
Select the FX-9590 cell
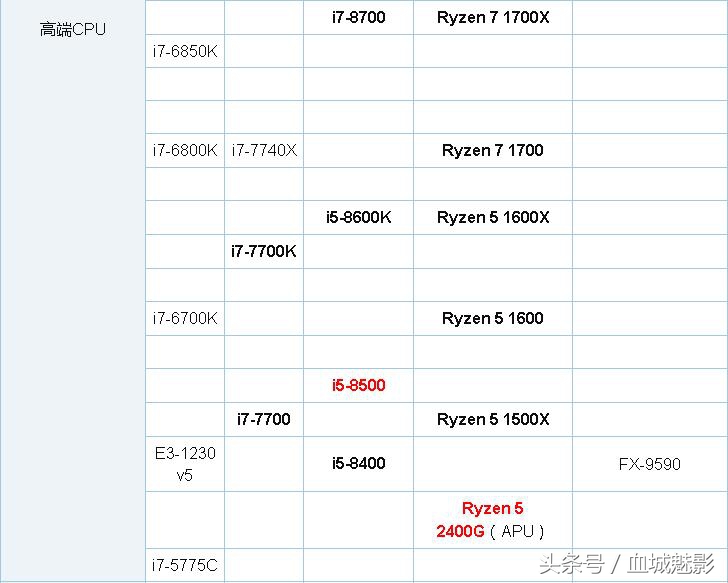pyautogui.click(x=650, y=464)
